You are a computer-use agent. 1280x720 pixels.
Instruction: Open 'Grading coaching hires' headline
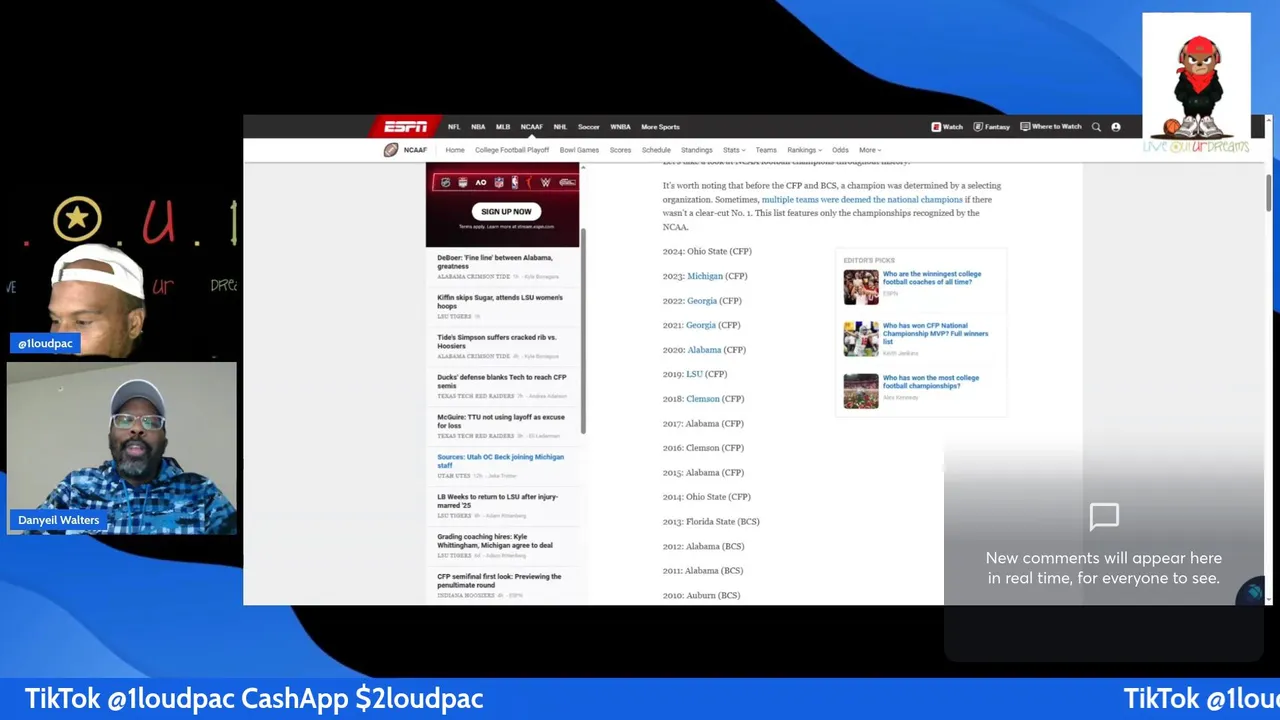[x=495, y=541]
